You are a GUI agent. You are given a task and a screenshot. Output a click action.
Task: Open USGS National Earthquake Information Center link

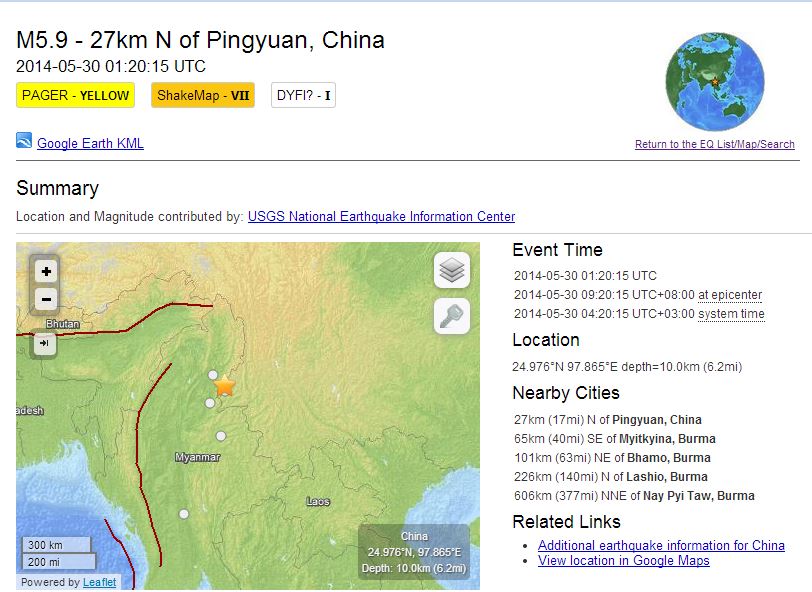(381, 216)
